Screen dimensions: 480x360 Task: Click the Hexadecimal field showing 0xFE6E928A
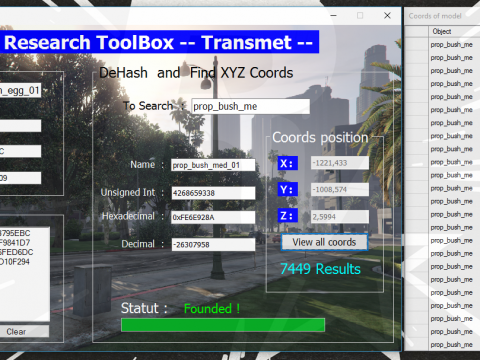(213, 217)
